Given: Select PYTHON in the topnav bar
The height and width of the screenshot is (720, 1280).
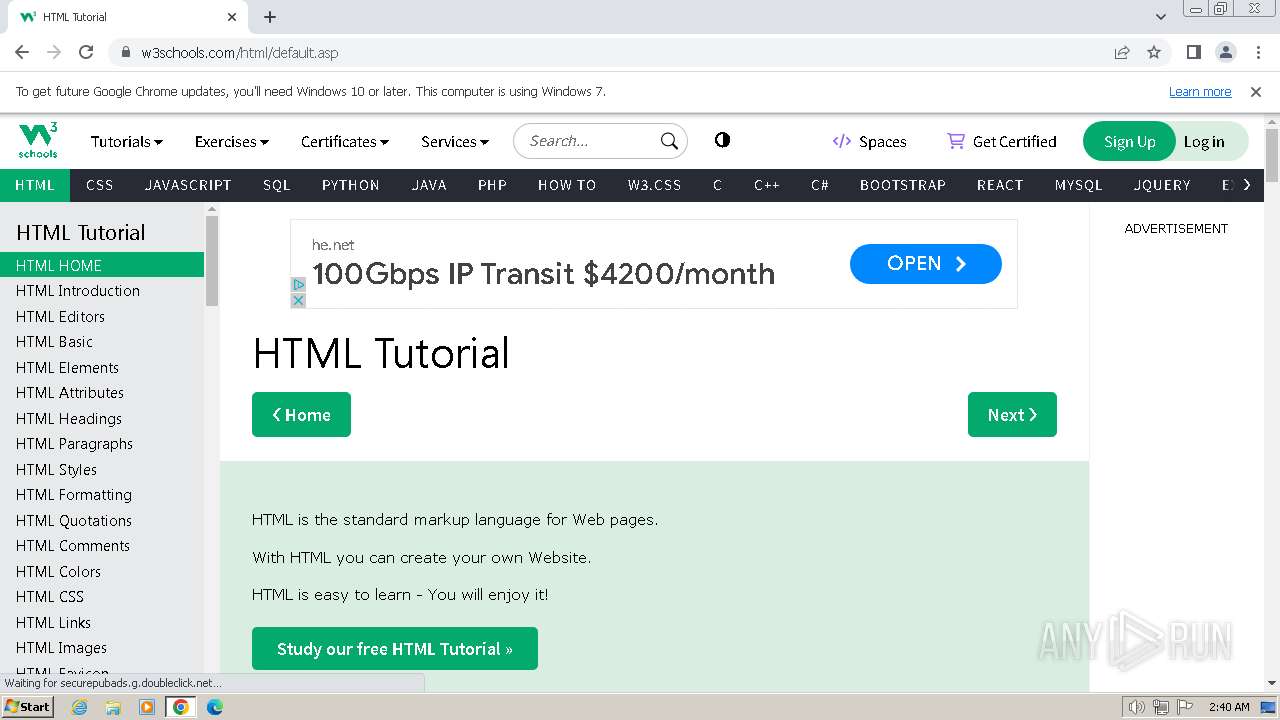Looking at the screenshot, I should pos(351,185).
